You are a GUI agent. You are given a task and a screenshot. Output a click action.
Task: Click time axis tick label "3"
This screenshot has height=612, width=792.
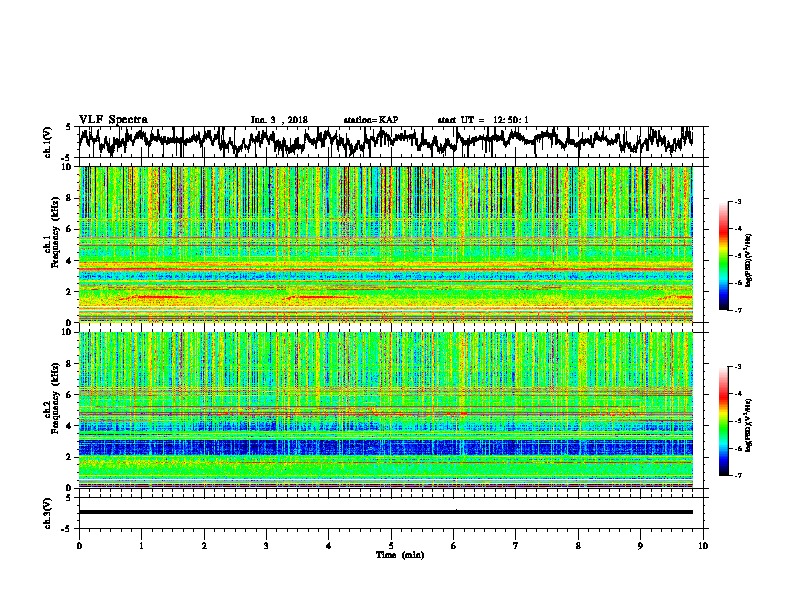point(266,546)
